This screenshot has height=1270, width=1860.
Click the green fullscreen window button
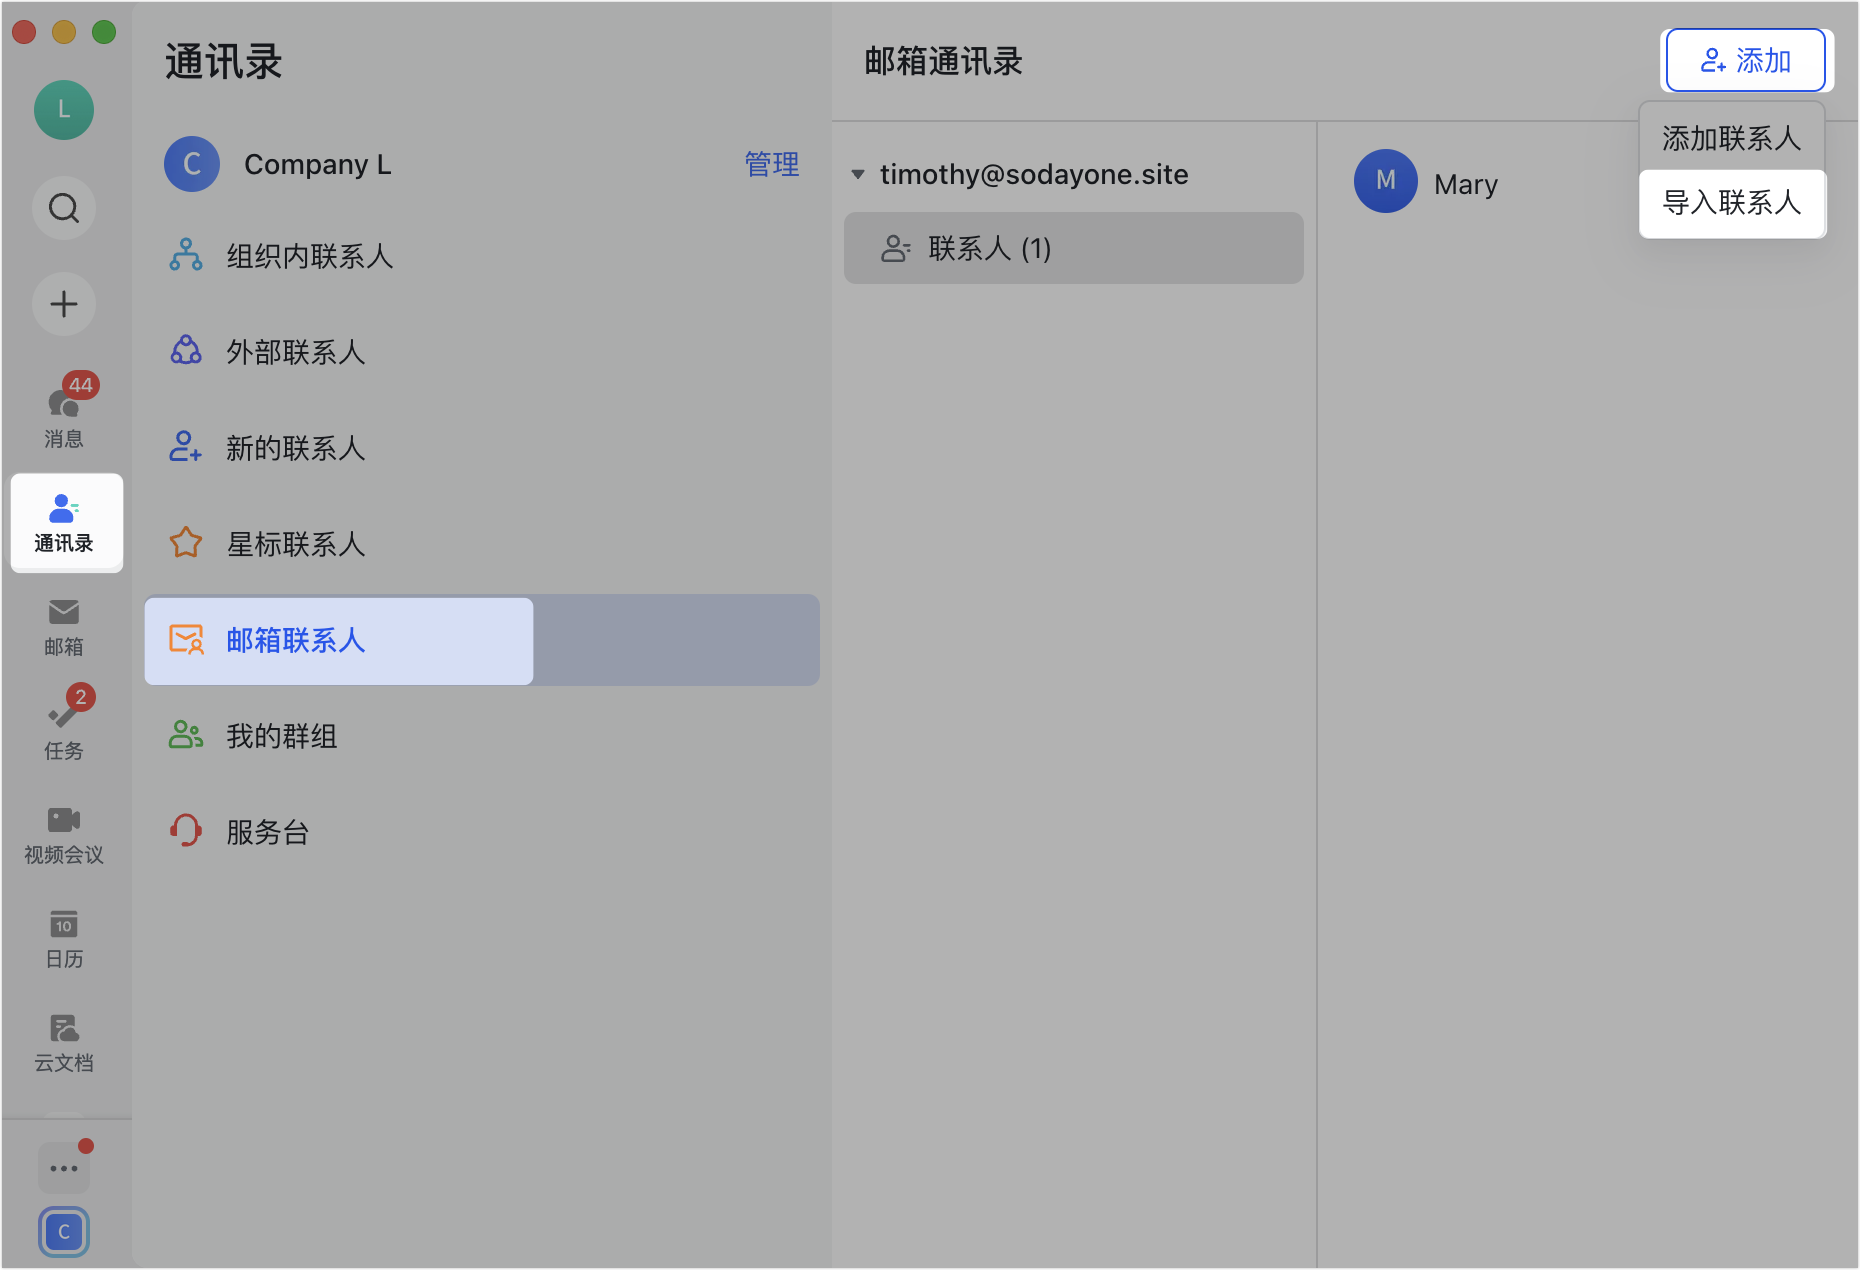(104, 33)
